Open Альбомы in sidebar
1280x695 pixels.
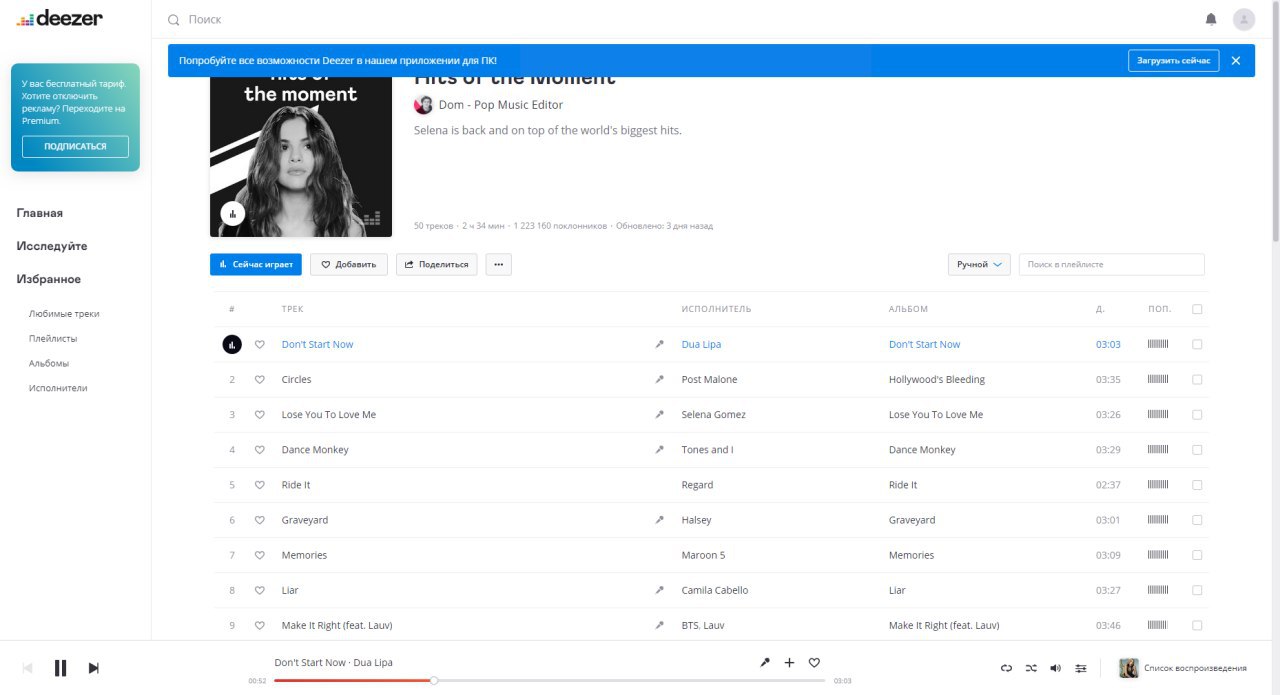coord(49,364)
